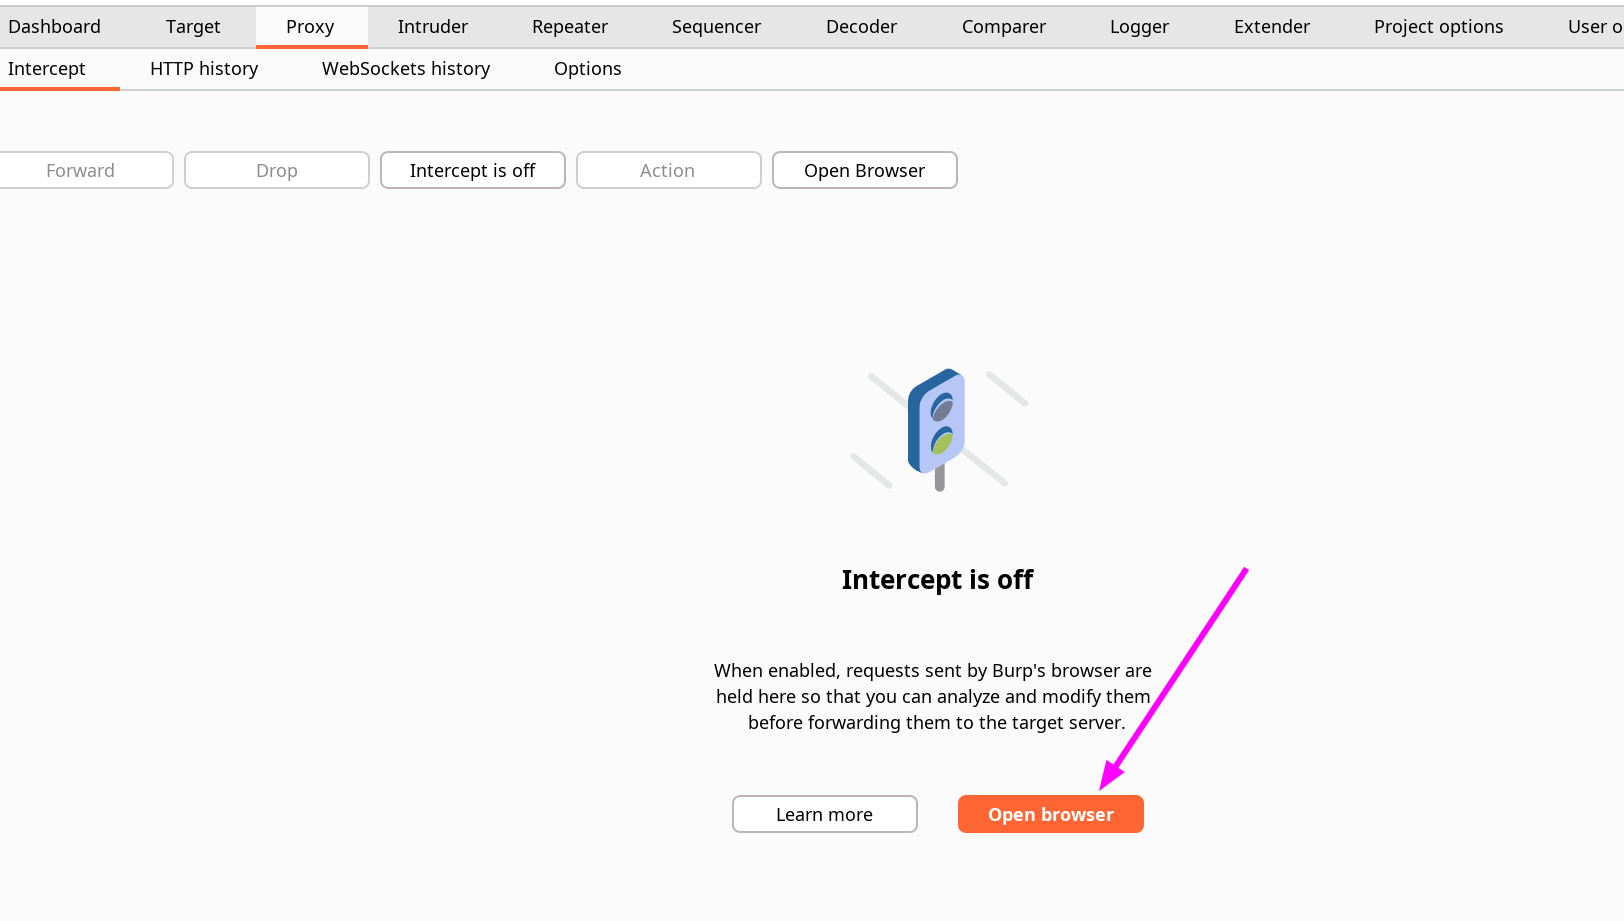Viewport: 1624px width, 921px height.
Task: Click the traffic light illustration
Action: 938,430
